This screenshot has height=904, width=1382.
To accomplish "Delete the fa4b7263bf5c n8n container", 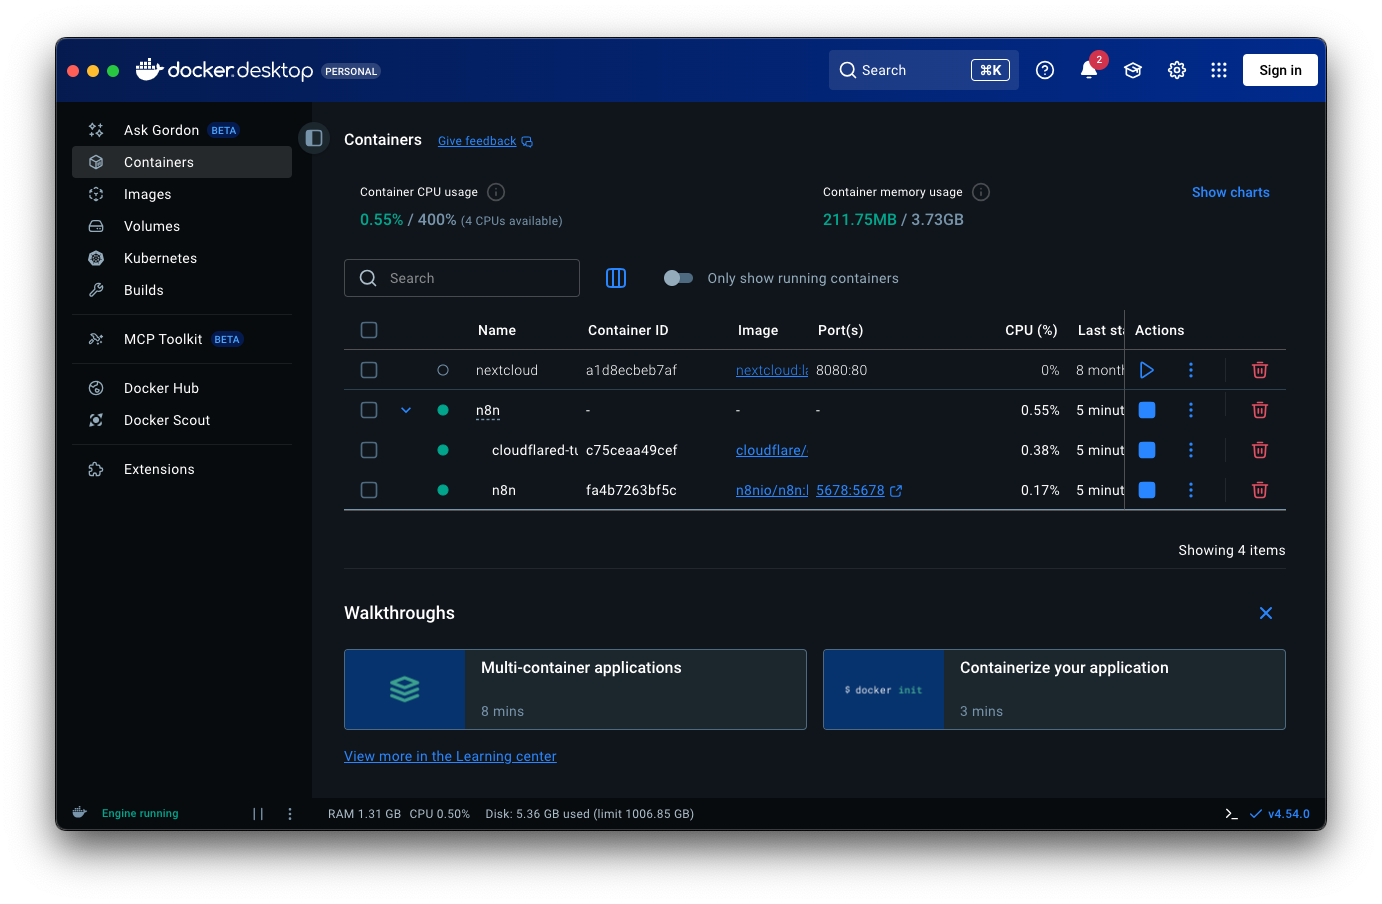I will pyautogui.click(x=1260, y=490).
